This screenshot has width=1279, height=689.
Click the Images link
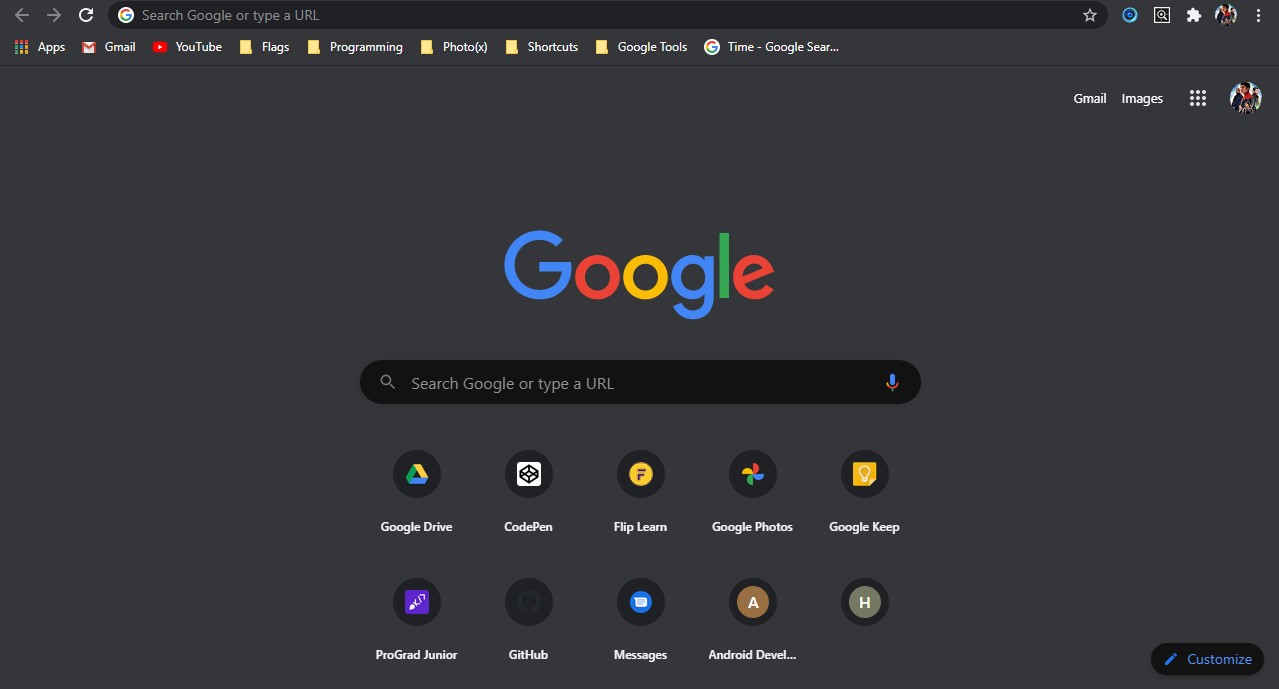1142,98
